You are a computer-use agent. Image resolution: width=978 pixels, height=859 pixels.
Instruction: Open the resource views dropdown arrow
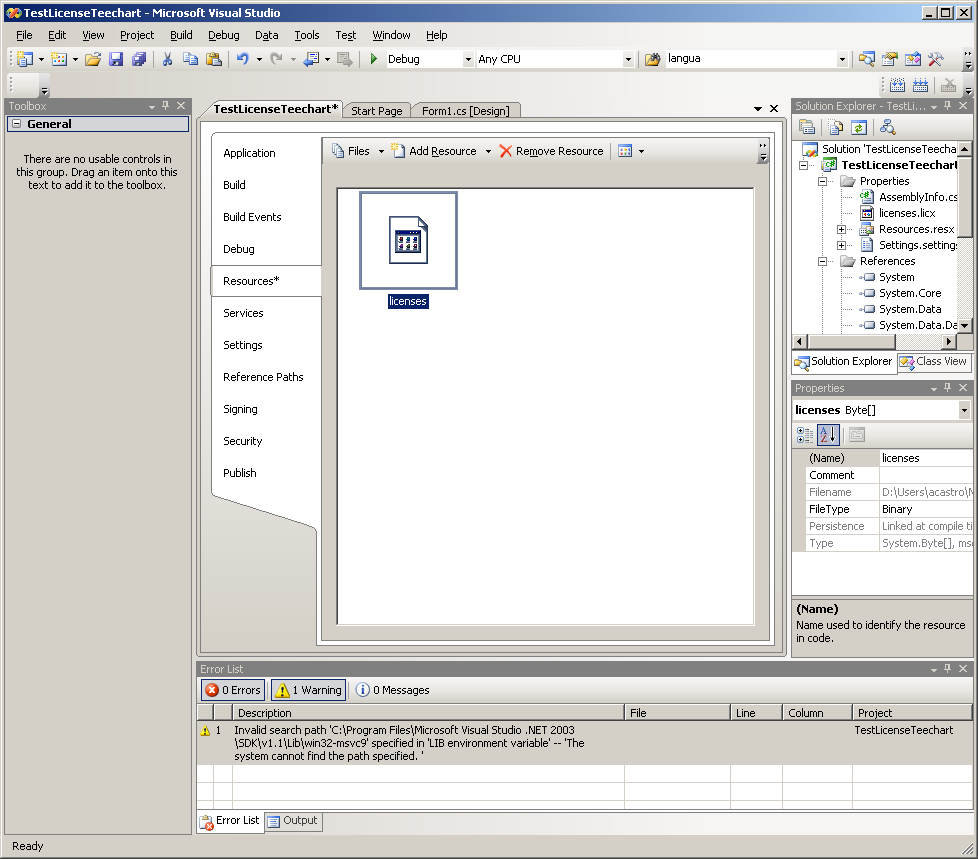[641, 151]
